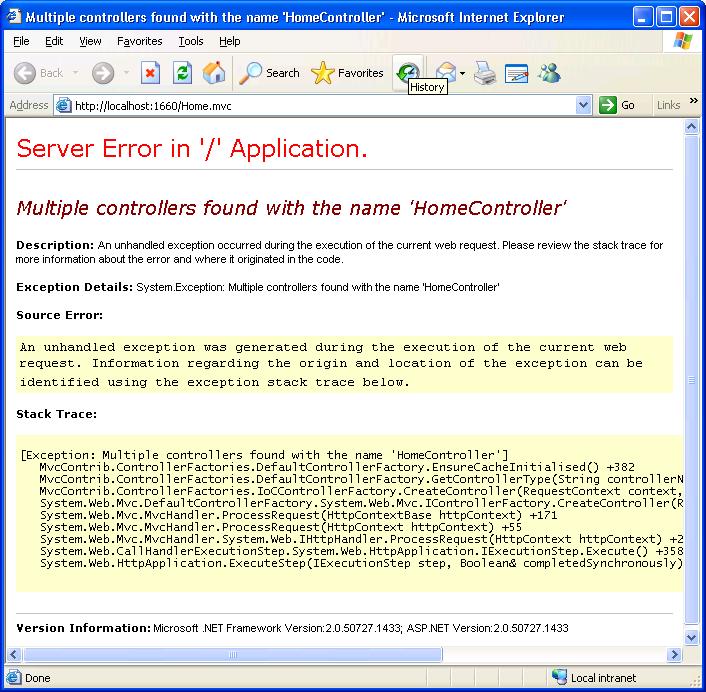The width and height of the screenshot is (706, 692).
Task: Open the View menu
Action: pyautogui.click(x=90, y=41)
